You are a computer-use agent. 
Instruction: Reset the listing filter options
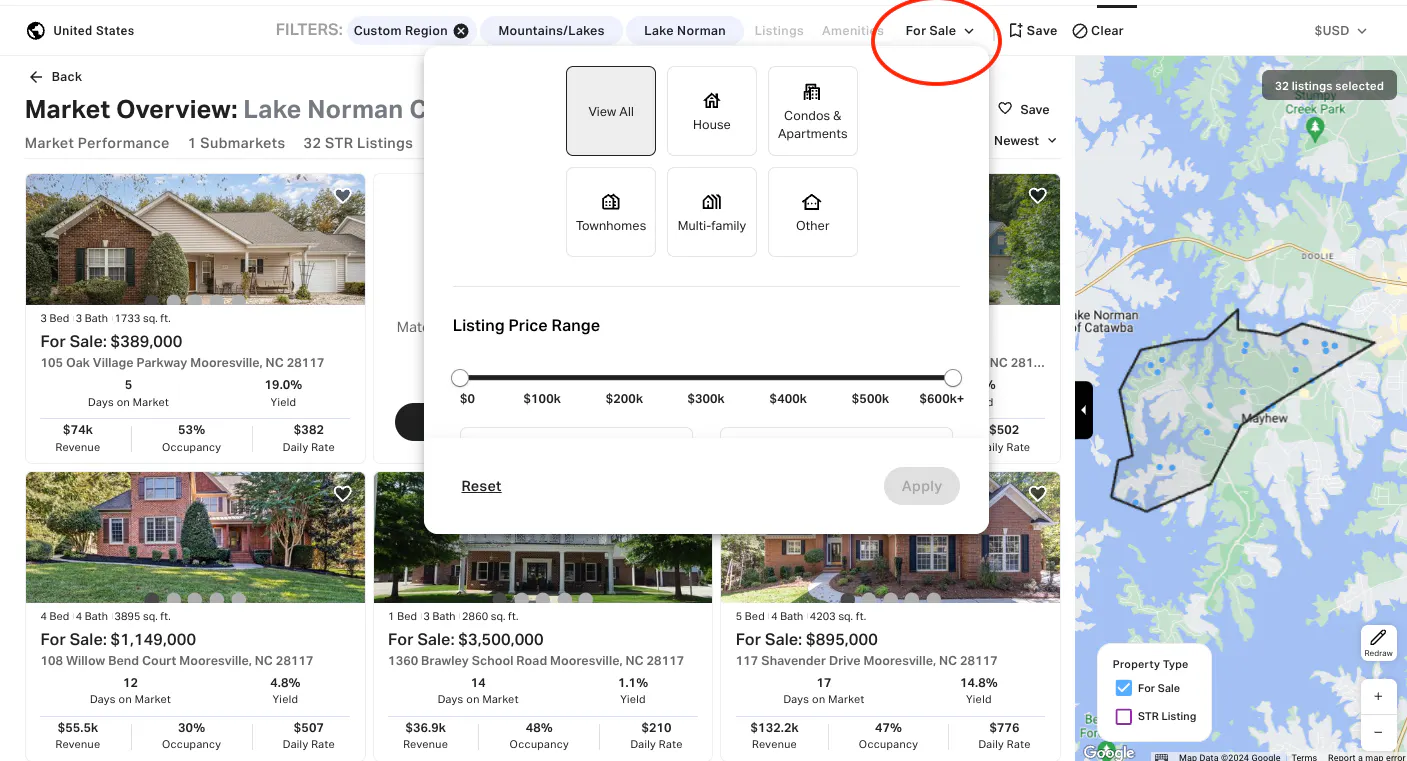[x=481, y=486]
